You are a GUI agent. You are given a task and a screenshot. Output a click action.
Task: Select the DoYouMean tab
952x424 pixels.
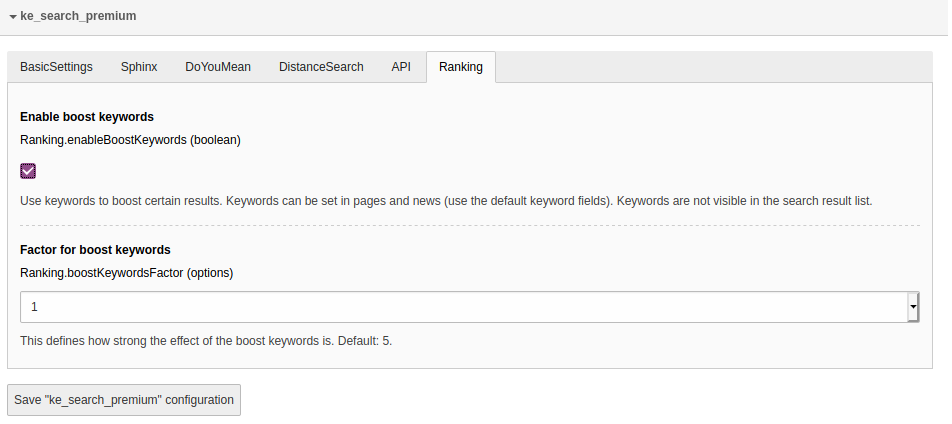point(218,67)
